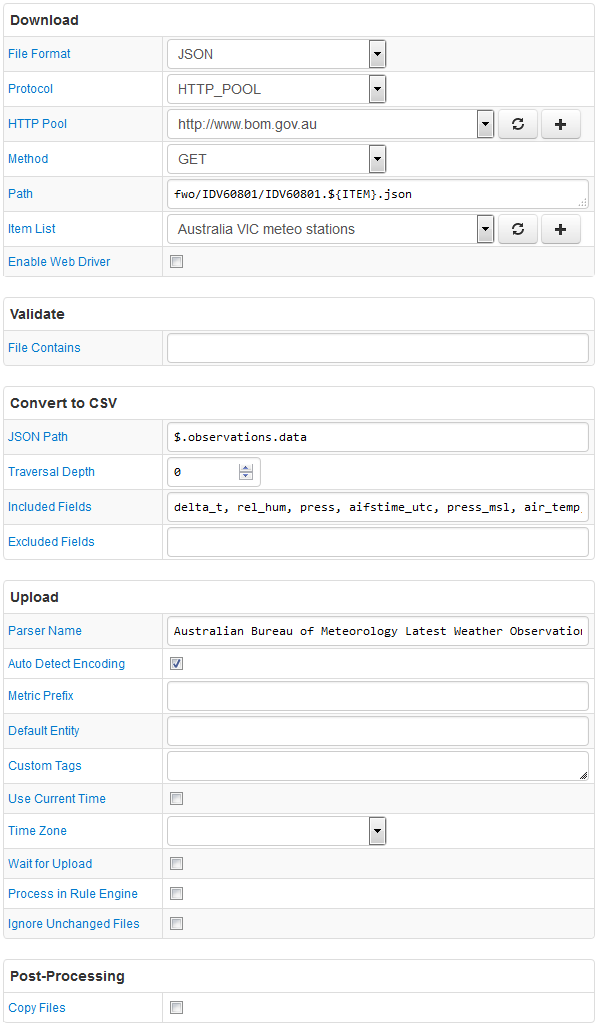Tick the Use Current Time checkbox
This screenshot has width=597, height=1026.
[177, 798]
